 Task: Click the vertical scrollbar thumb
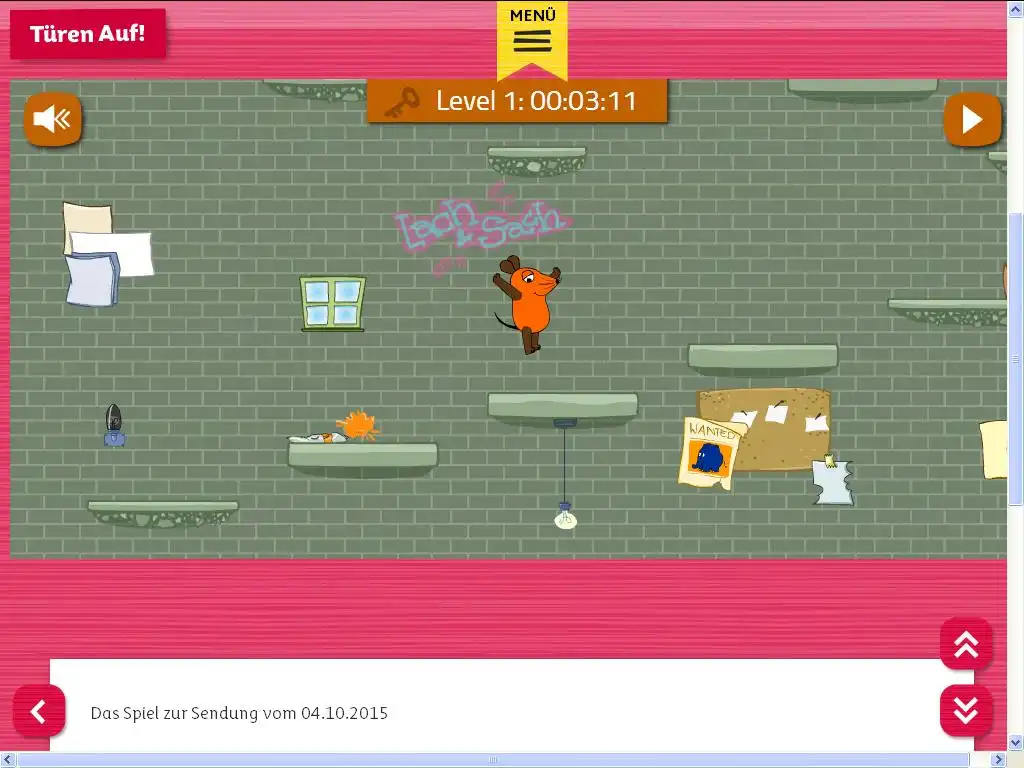1016,359
